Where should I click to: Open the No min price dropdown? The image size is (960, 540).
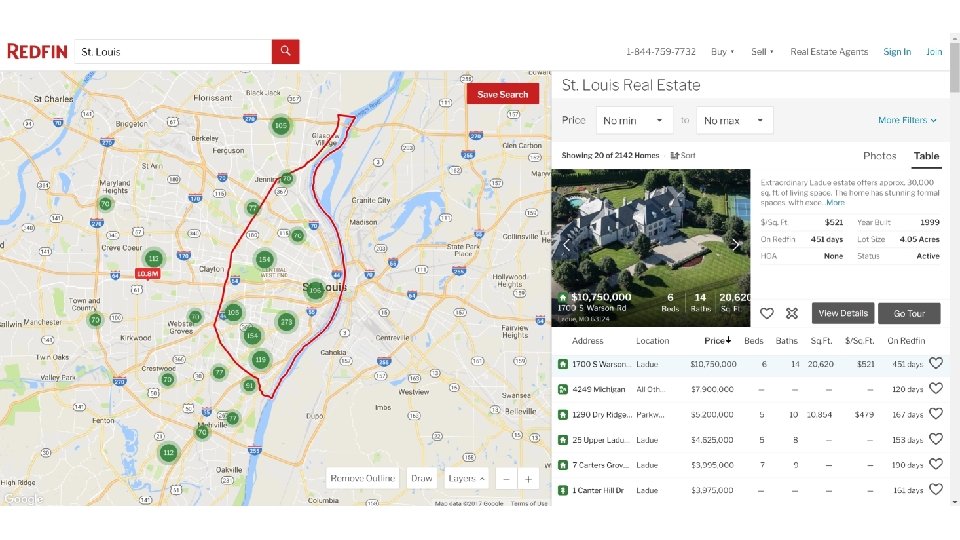pyautogui.click(x=634, y=121)
